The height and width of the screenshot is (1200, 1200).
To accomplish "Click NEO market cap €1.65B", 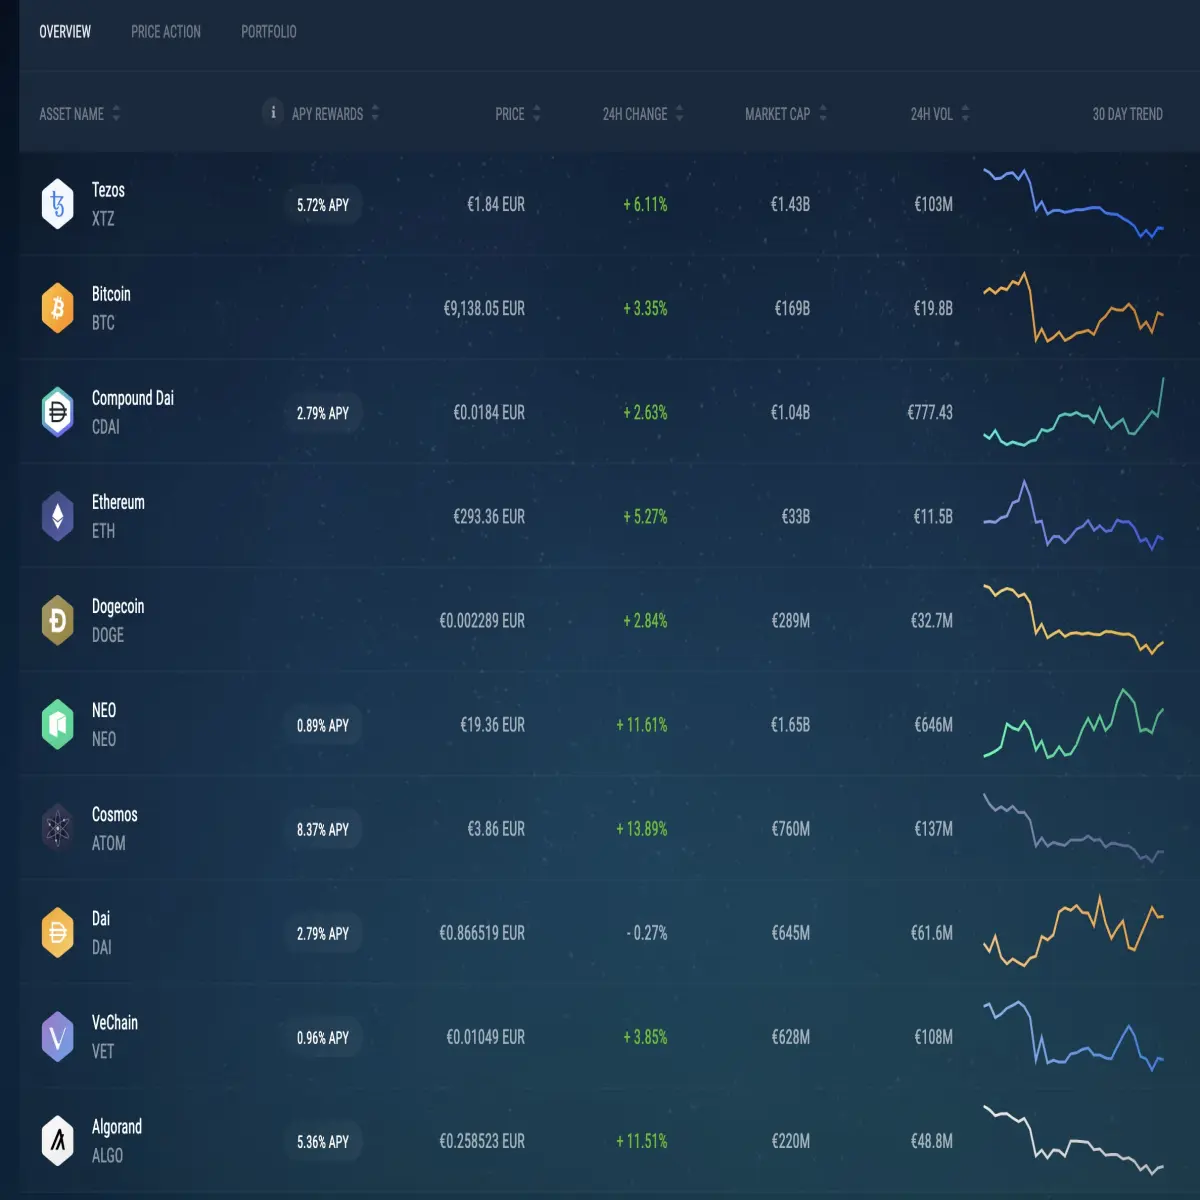I will coord(790,725).
